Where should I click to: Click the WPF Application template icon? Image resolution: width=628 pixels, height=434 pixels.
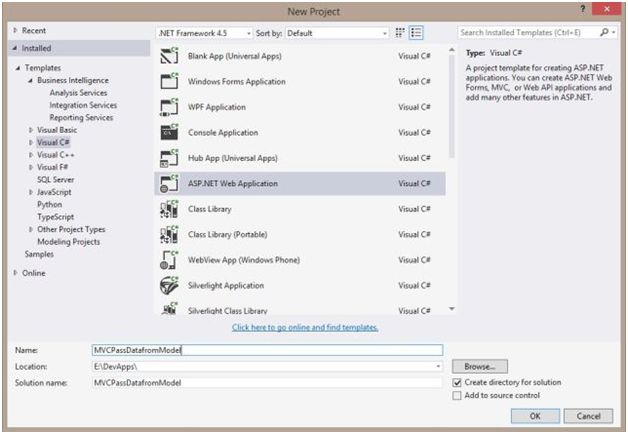169,107
